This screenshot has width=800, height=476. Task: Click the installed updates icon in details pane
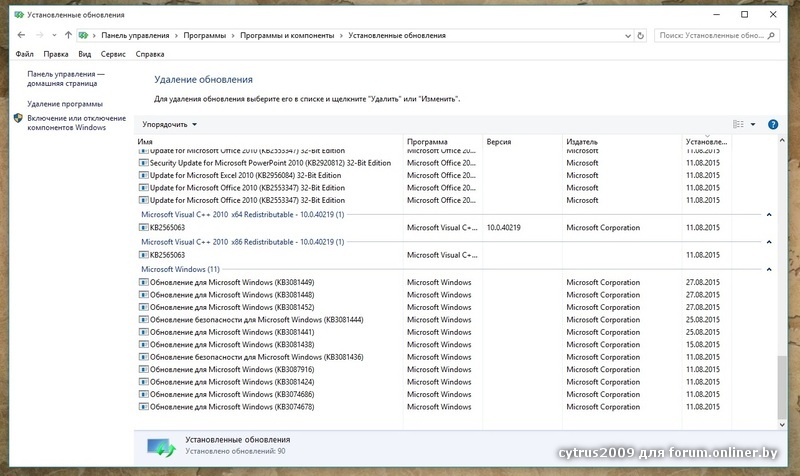point(161,447)
